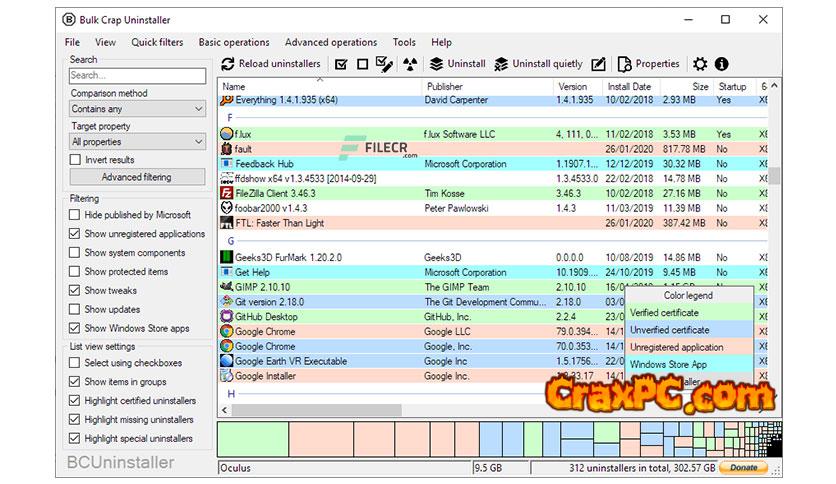Screen dimensions: 836x484
Task: Enable Hide published by Microsoft
Action: [75, 215]
